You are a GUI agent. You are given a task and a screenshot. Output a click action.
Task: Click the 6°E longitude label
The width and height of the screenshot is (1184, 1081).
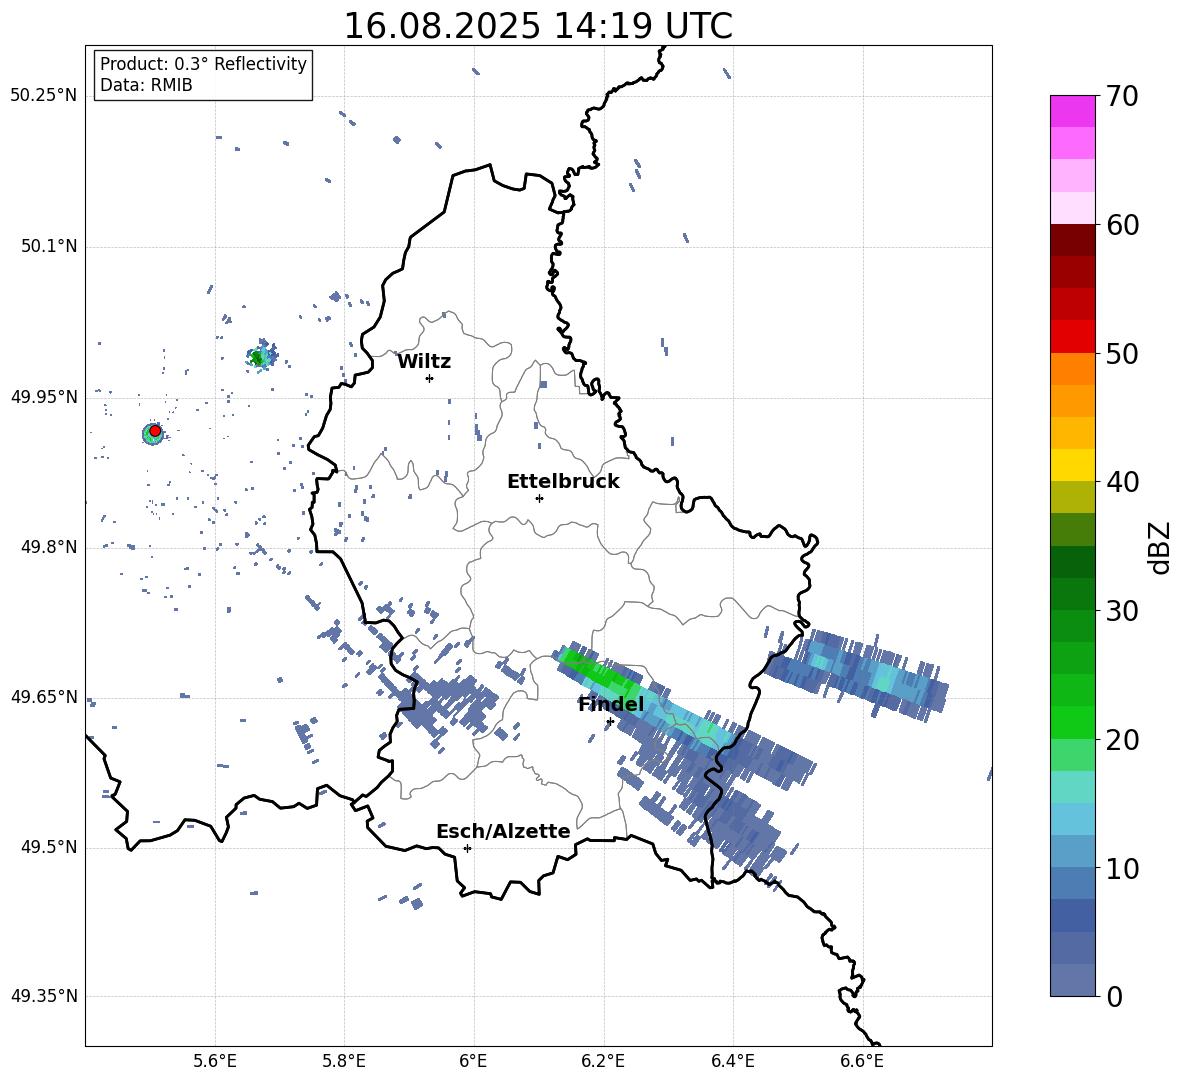click(473, 1061)
